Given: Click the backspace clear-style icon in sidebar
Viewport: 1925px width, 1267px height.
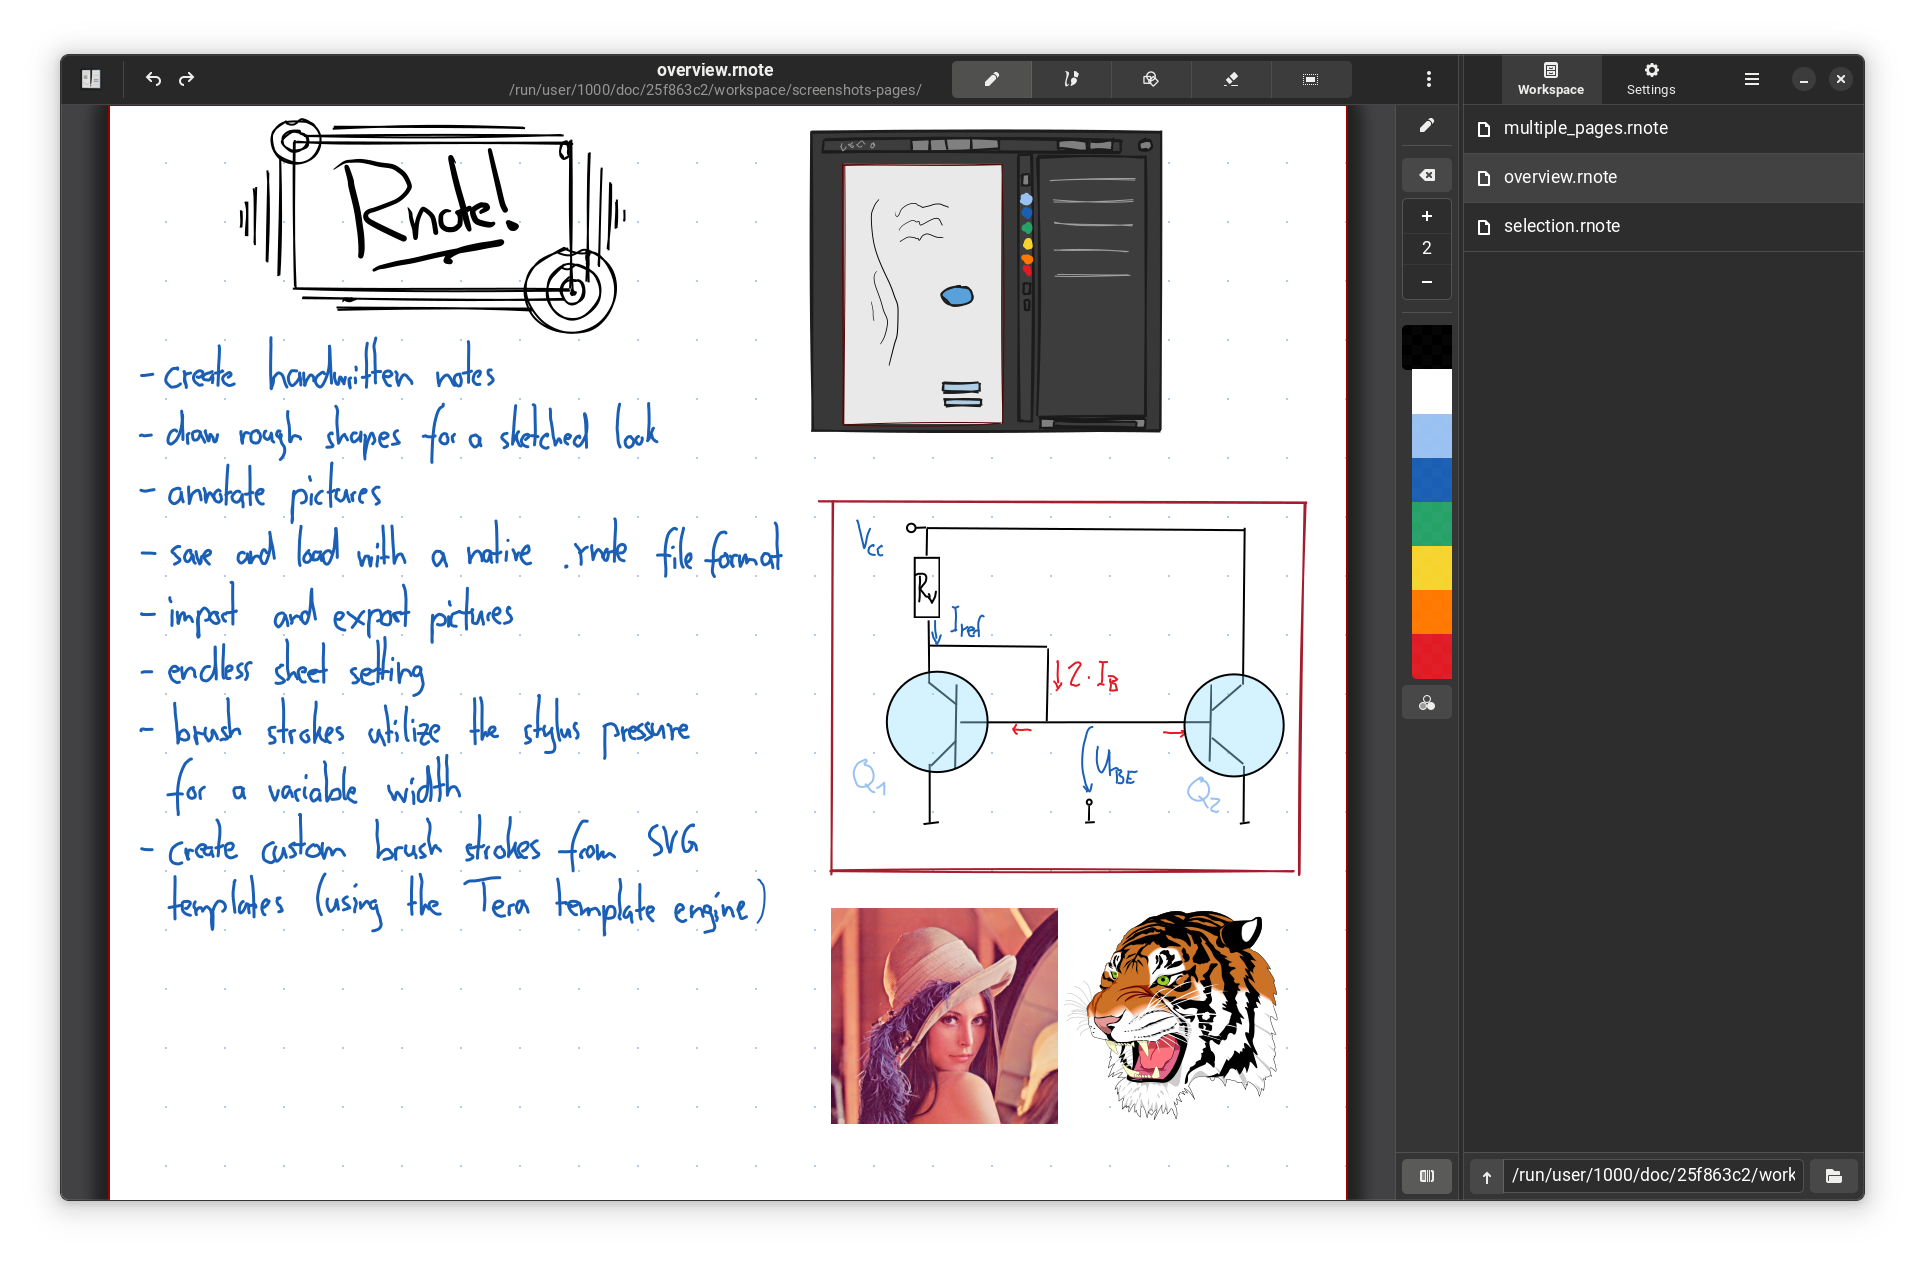Looking at the screenshot, I should 1427,175.
